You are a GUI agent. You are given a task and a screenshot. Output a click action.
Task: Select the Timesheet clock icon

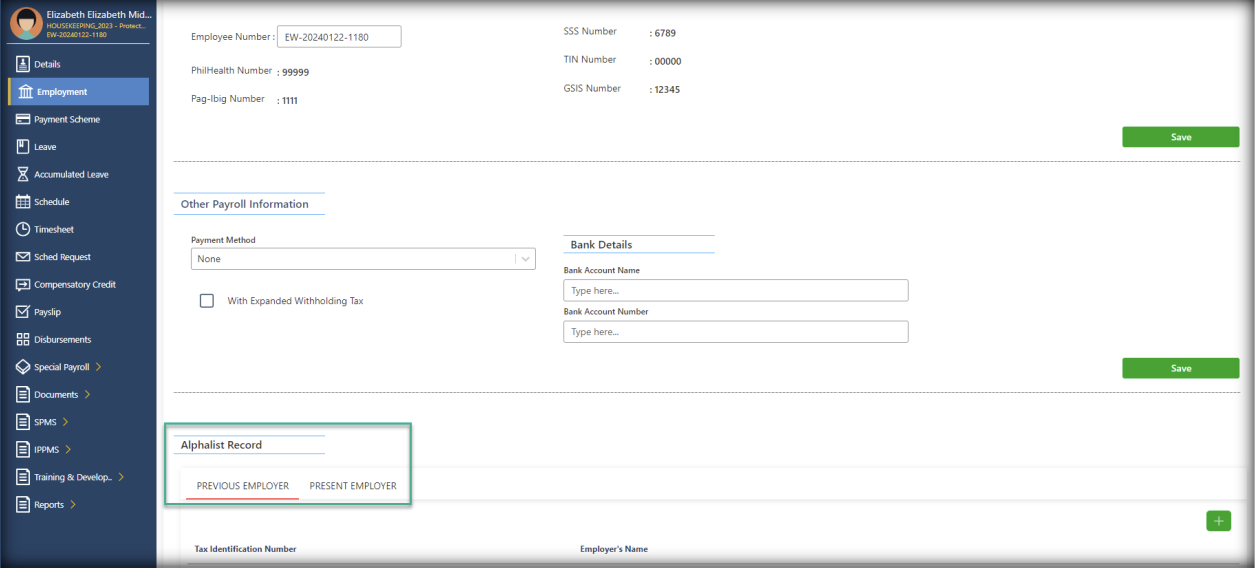pos(23,229)
